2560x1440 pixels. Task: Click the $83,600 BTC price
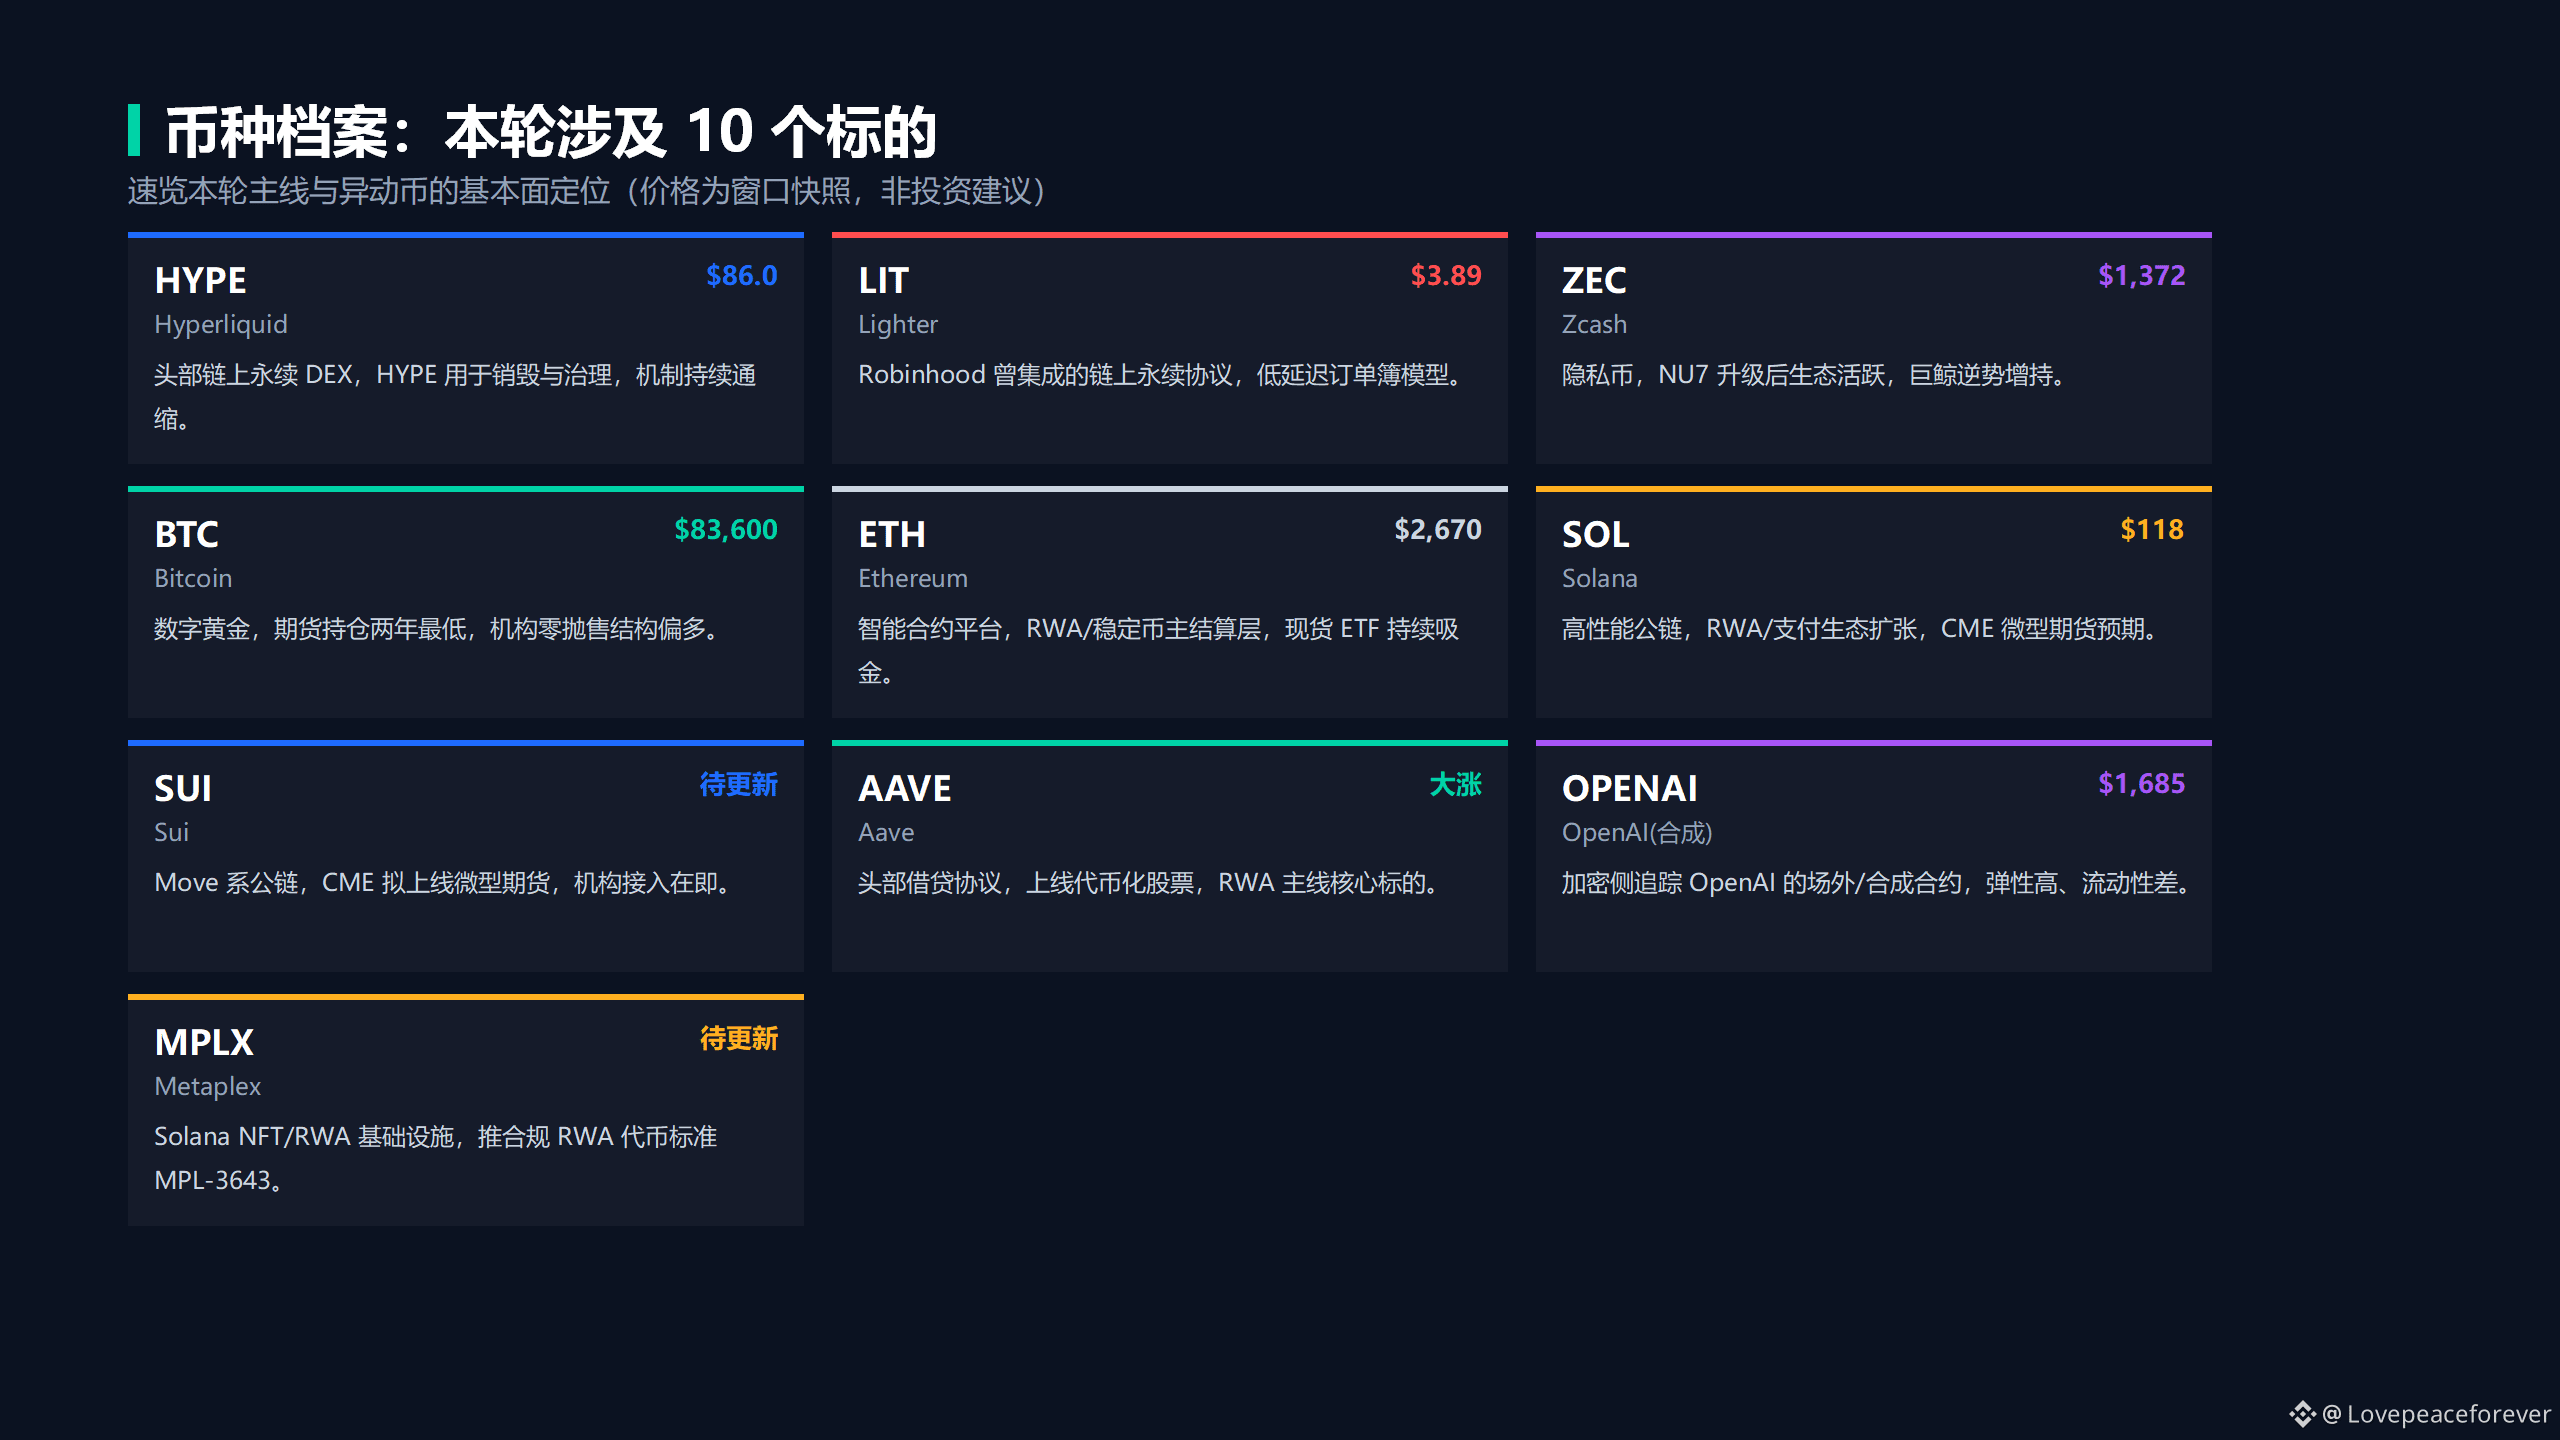(x=725, y=529)
